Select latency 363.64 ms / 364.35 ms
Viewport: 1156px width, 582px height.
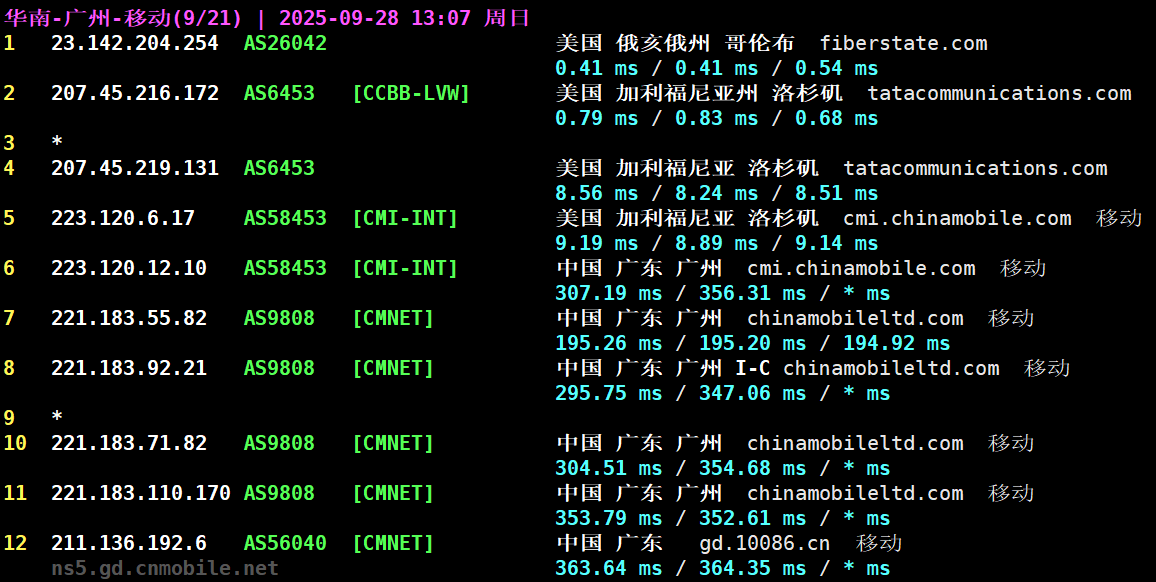point(680,568)
